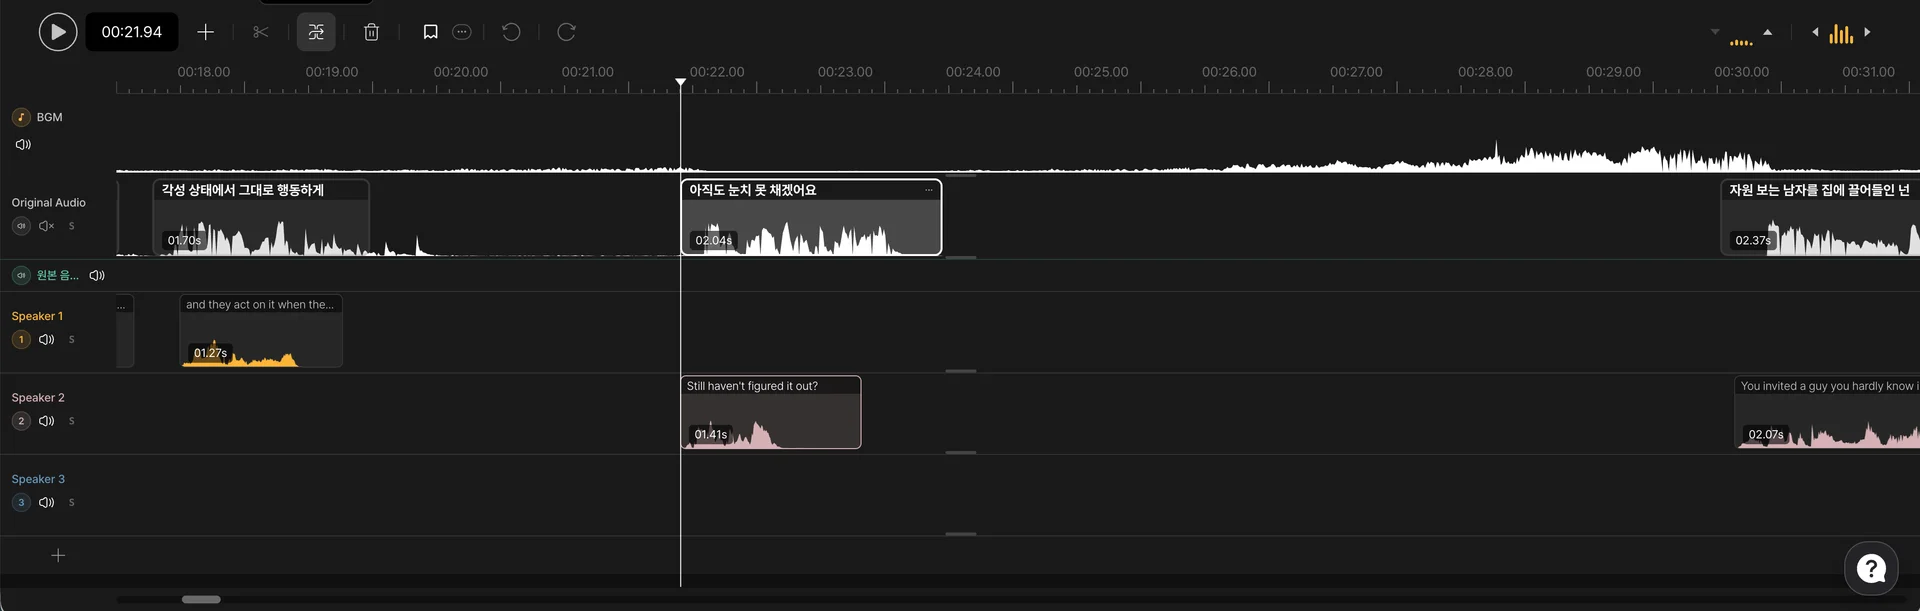Viewport: 1920px width, 611px height.
Task: Start playback with the play button
Action: [58, 32]
